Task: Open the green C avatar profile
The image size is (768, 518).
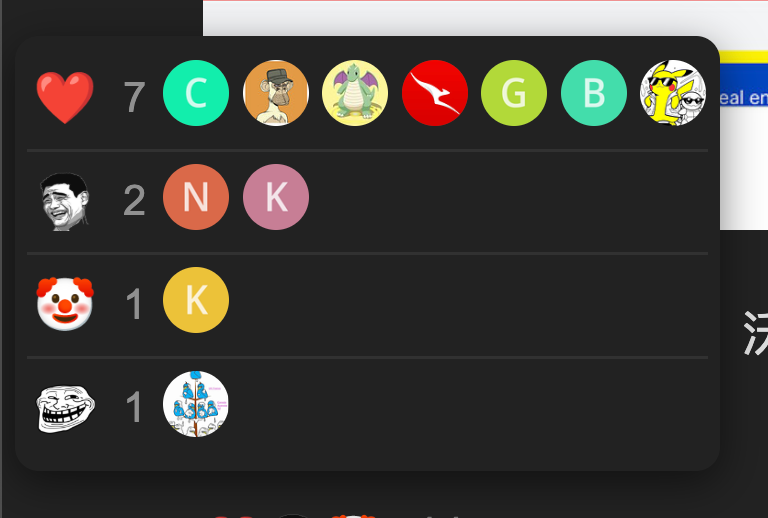Action: pos(196,93)
